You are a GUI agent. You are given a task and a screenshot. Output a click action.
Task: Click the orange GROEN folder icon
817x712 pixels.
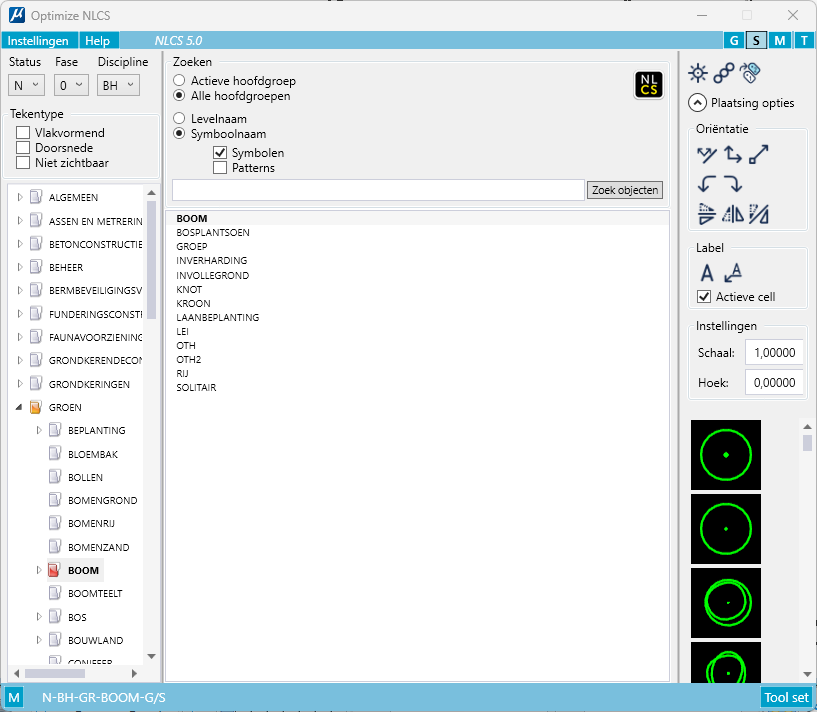(35, 407)
